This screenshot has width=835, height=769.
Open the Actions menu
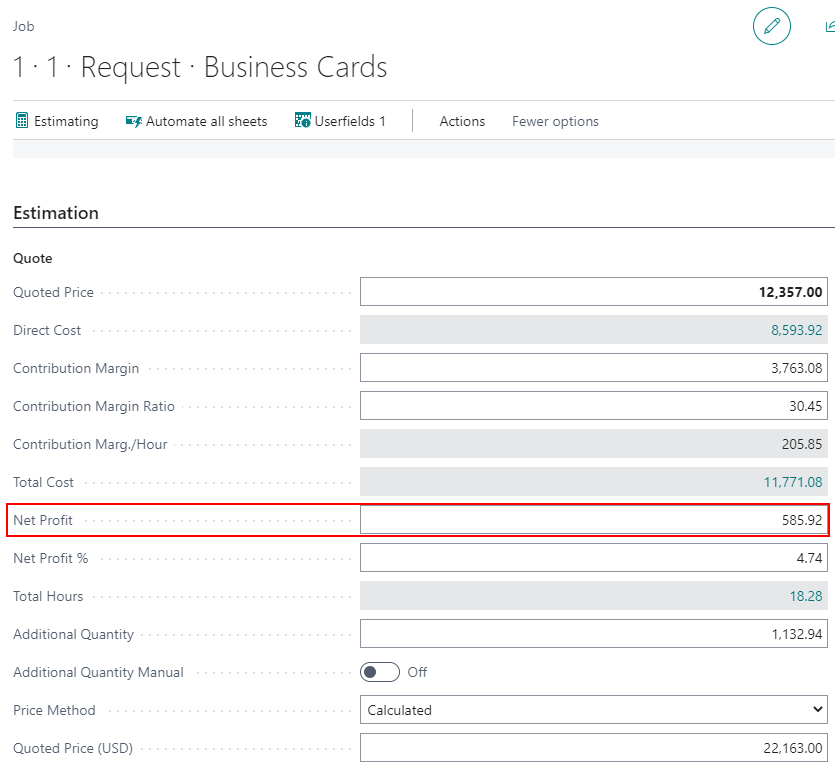(x=462, y=121)
